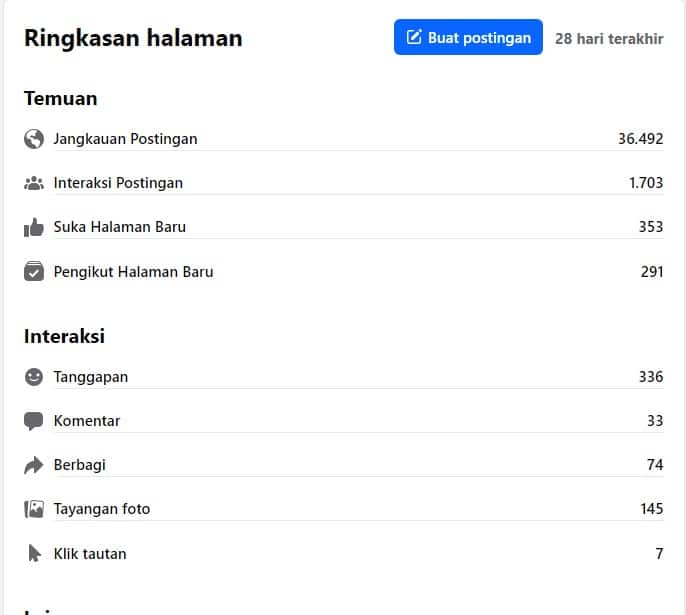Select the people icon beside Interaksi Postingan

point(34,183)
